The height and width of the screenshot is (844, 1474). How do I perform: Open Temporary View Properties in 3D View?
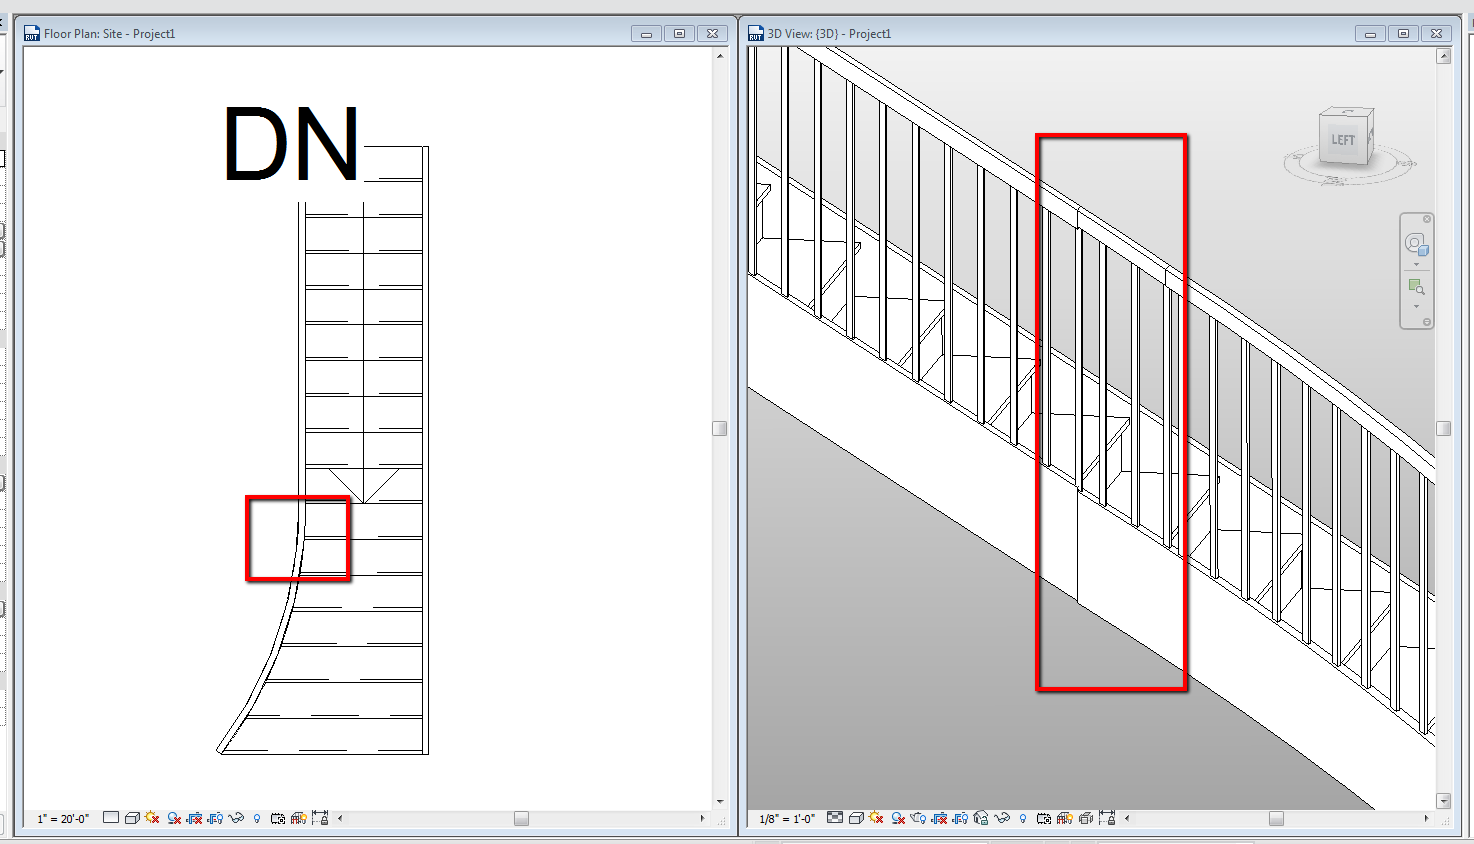point(1044,818)
